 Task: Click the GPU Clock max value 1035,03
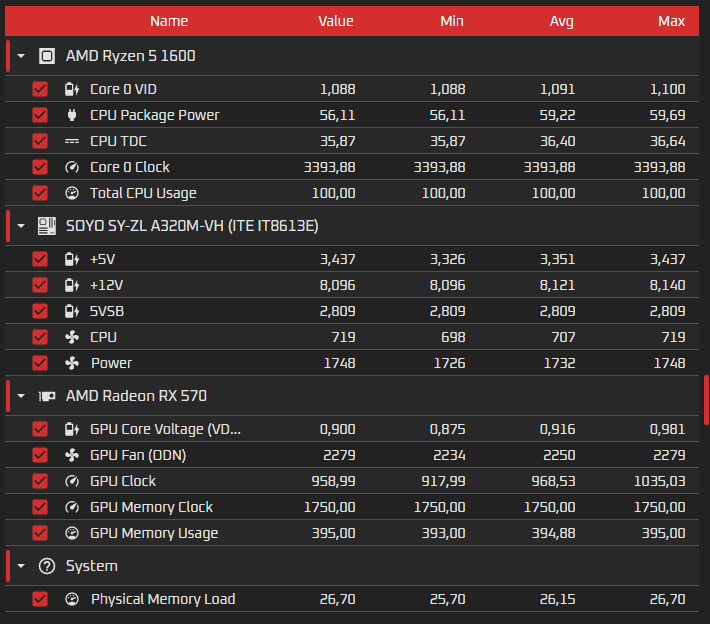[x=659, y=481]
